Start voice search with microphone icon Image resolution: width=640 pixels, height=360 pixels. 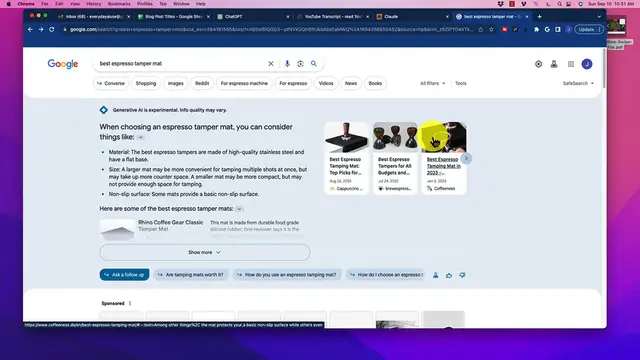(x=287, y=64)
